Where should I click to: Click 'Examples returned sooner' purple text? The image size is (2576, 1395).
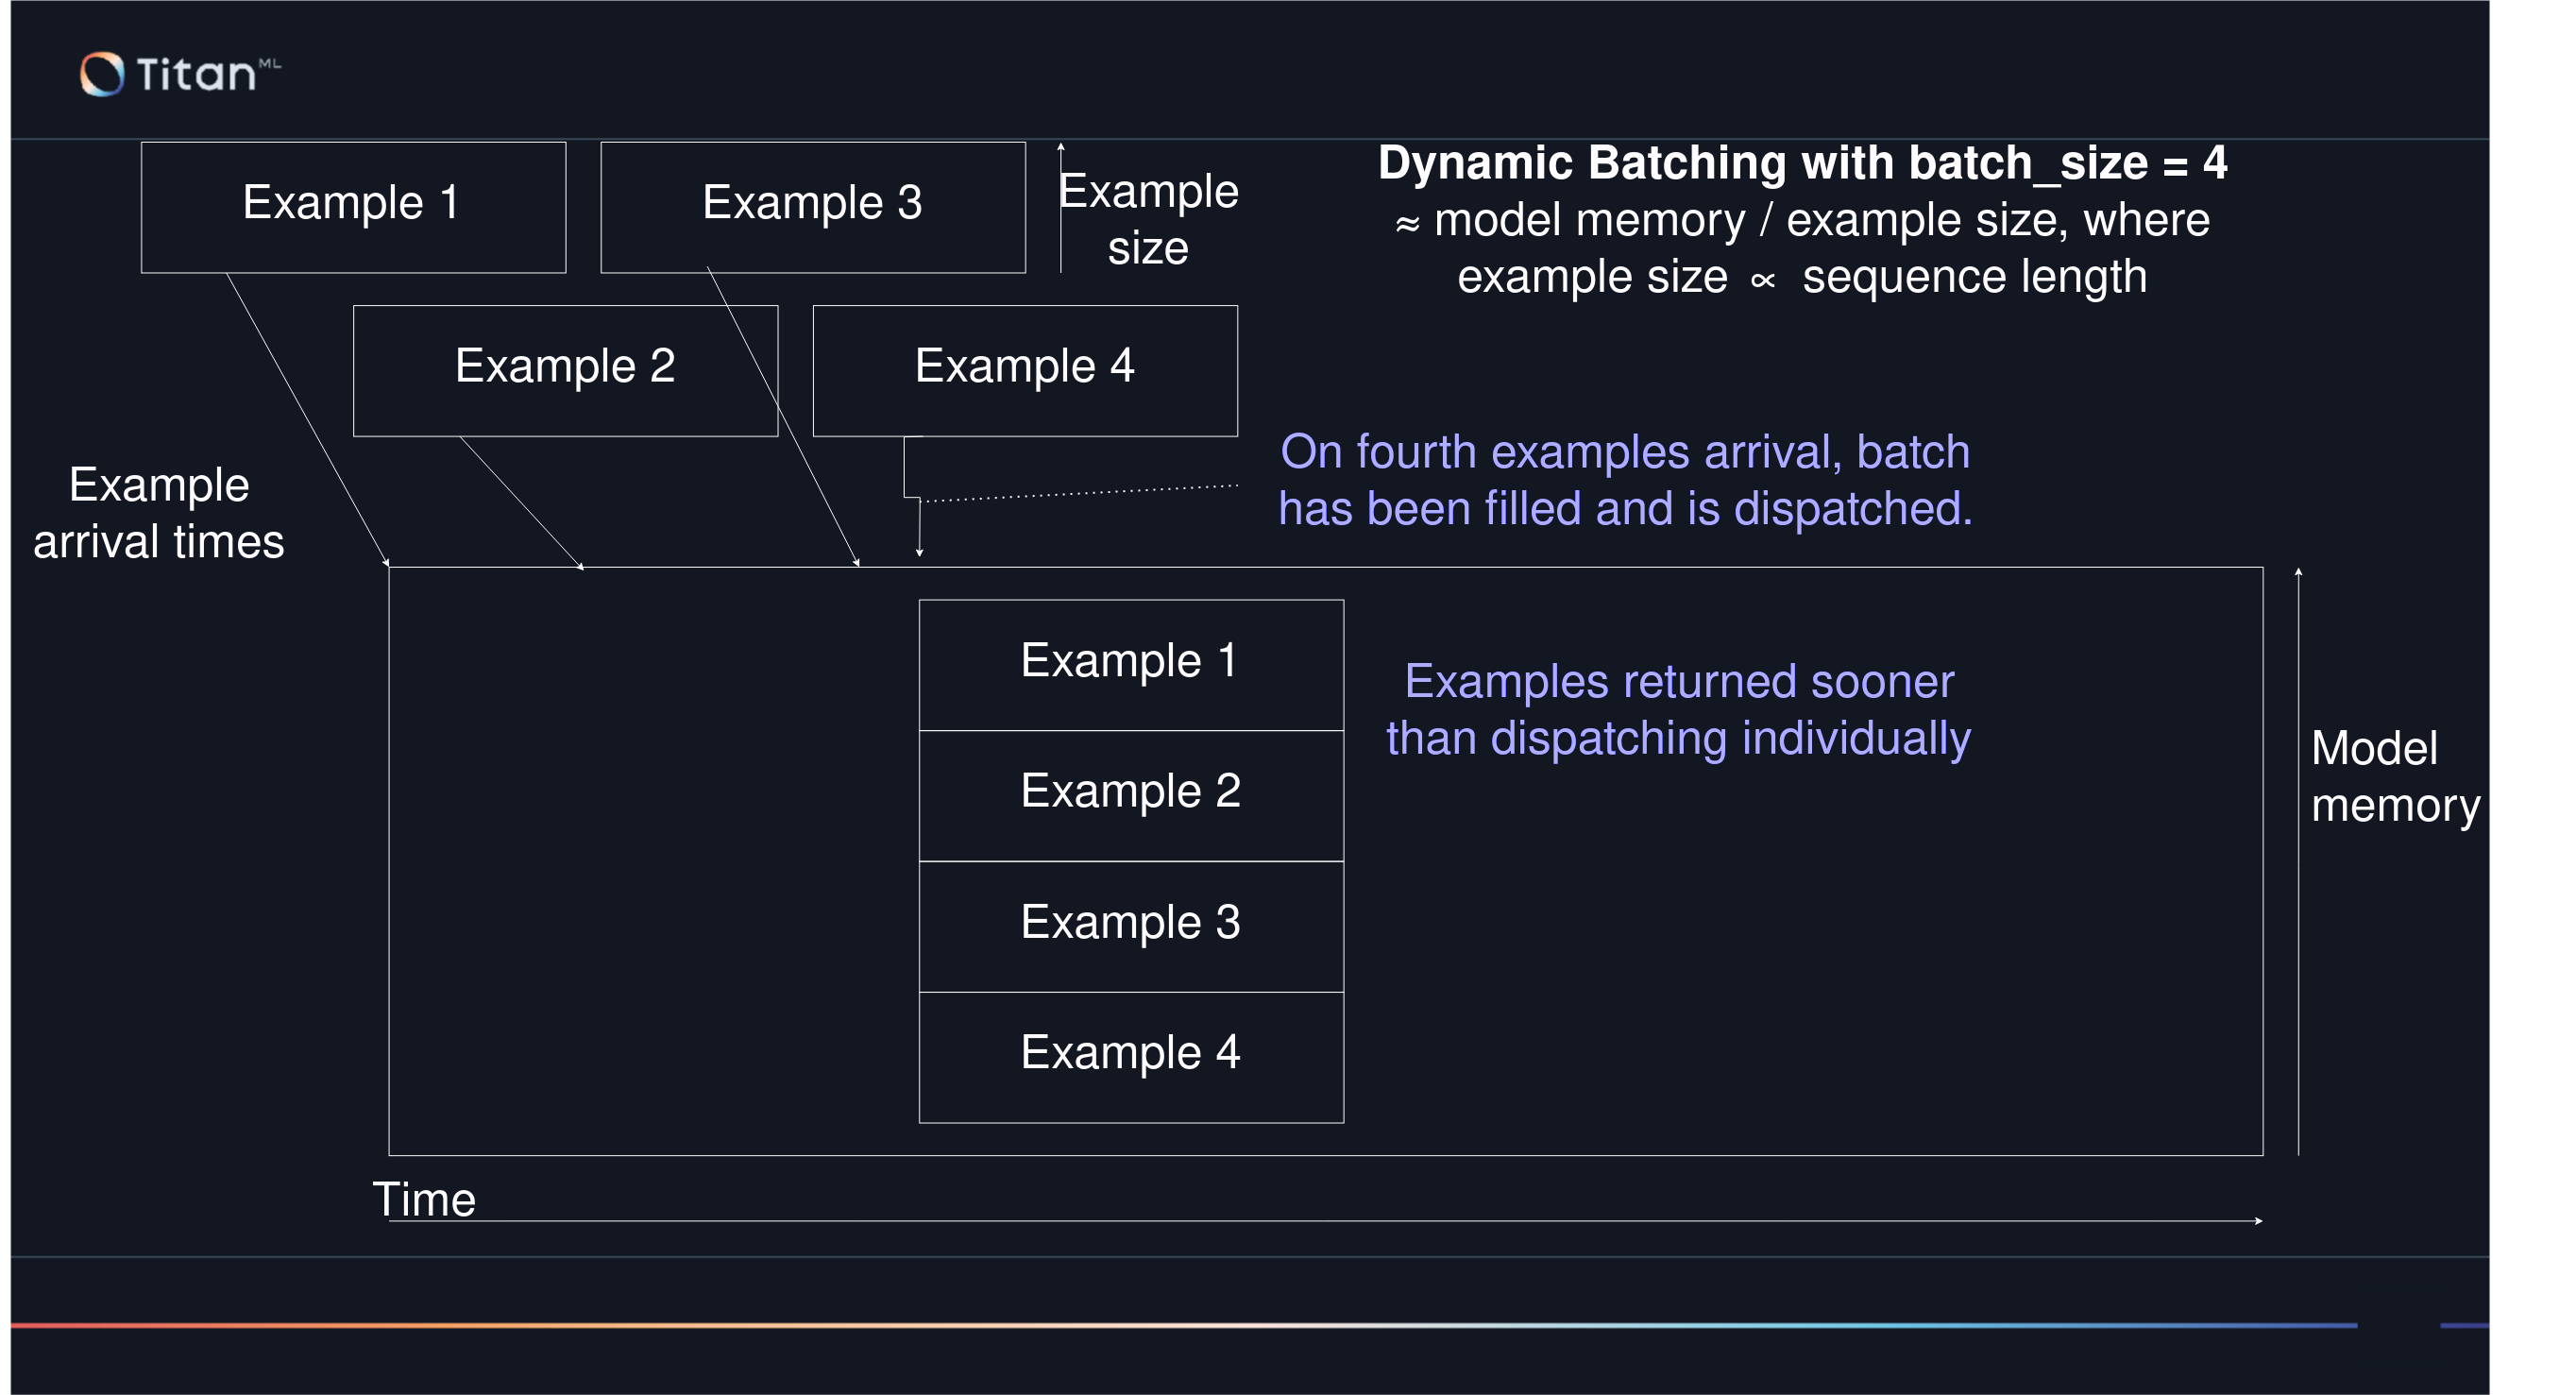tap(1678, 709)
